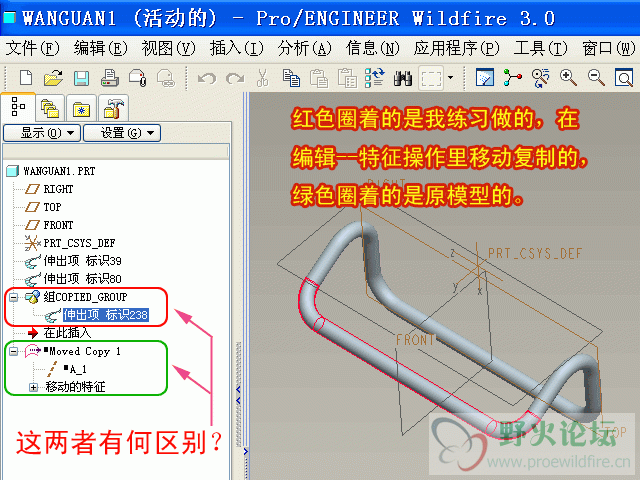Open the 显示(O) dropdown

(x=42, y=133)
